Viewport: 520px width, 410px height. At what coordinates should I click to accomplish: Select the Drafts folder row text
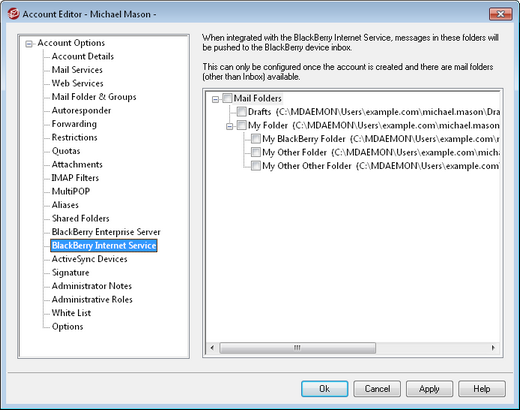pos(374,112)
